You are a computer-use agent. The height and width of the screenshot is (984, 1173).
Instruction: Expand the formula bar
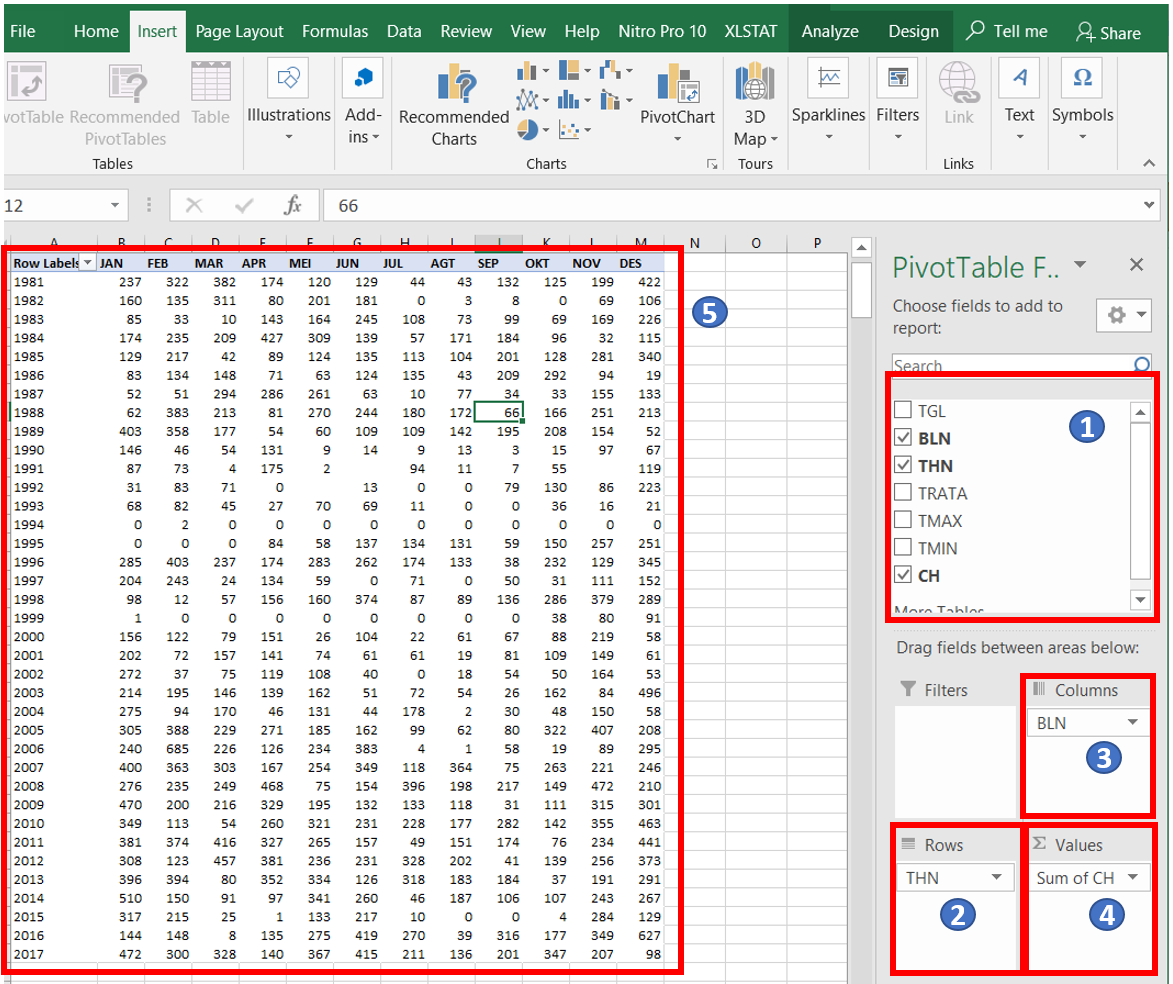pyautogui.click(x=1149, y=205)
